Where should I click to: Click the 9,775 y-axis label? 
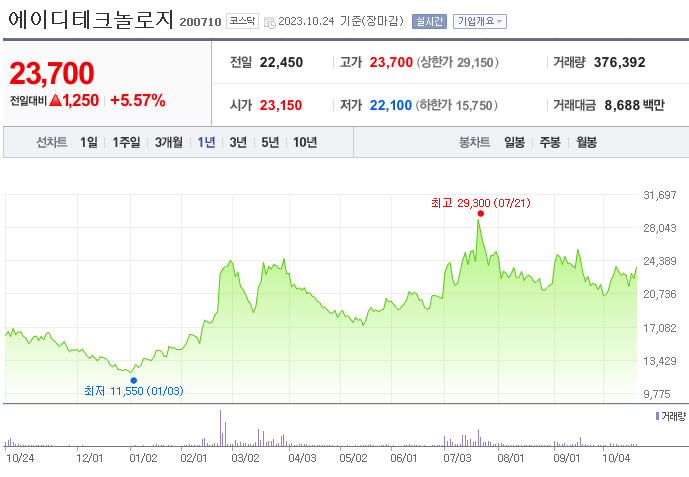657,394
